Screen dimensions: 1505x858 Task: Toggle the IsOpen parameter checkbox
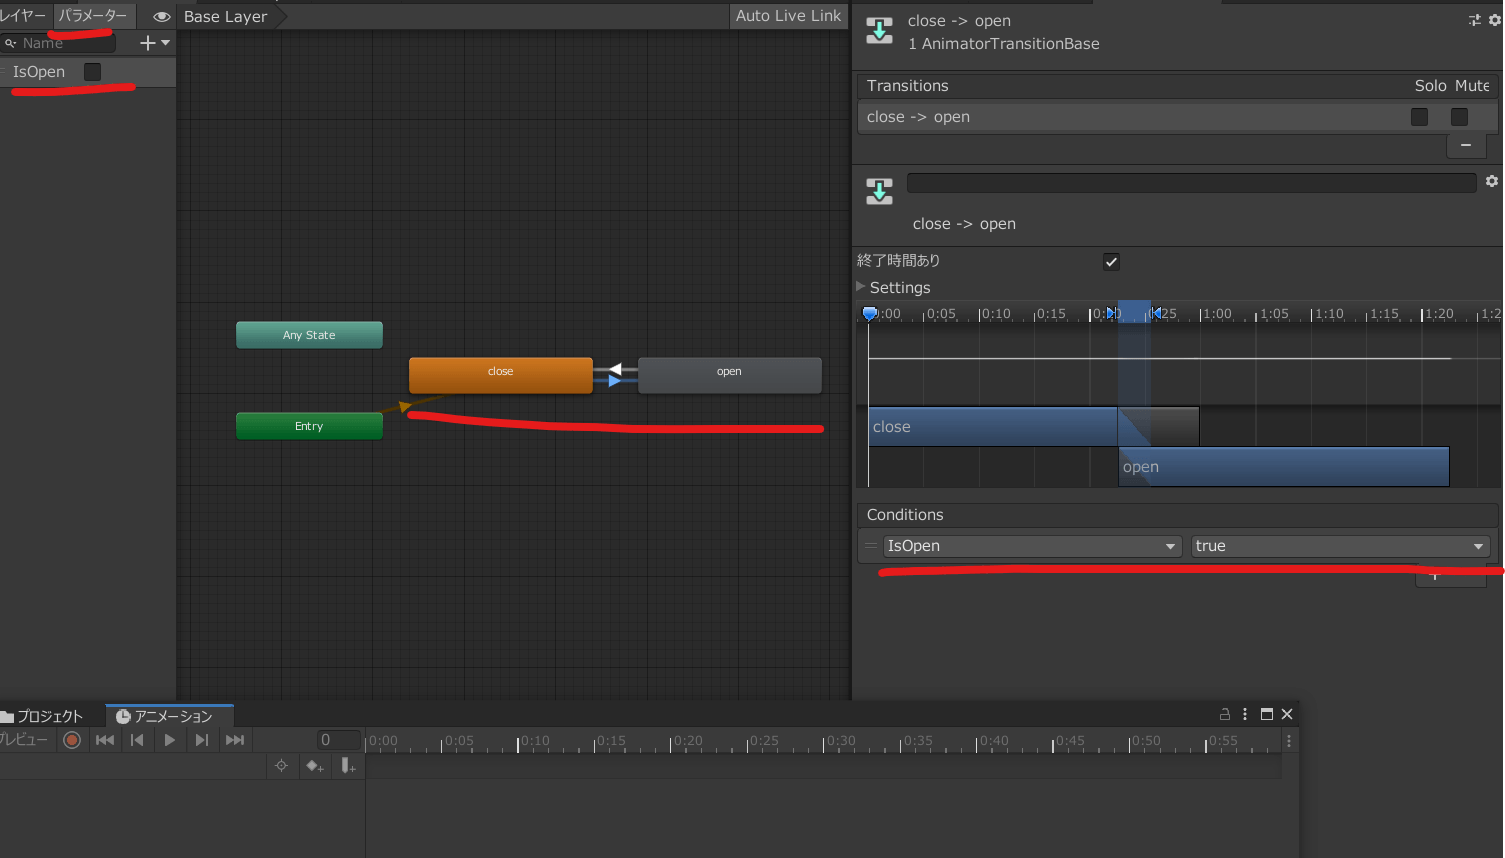coord(92,72)
